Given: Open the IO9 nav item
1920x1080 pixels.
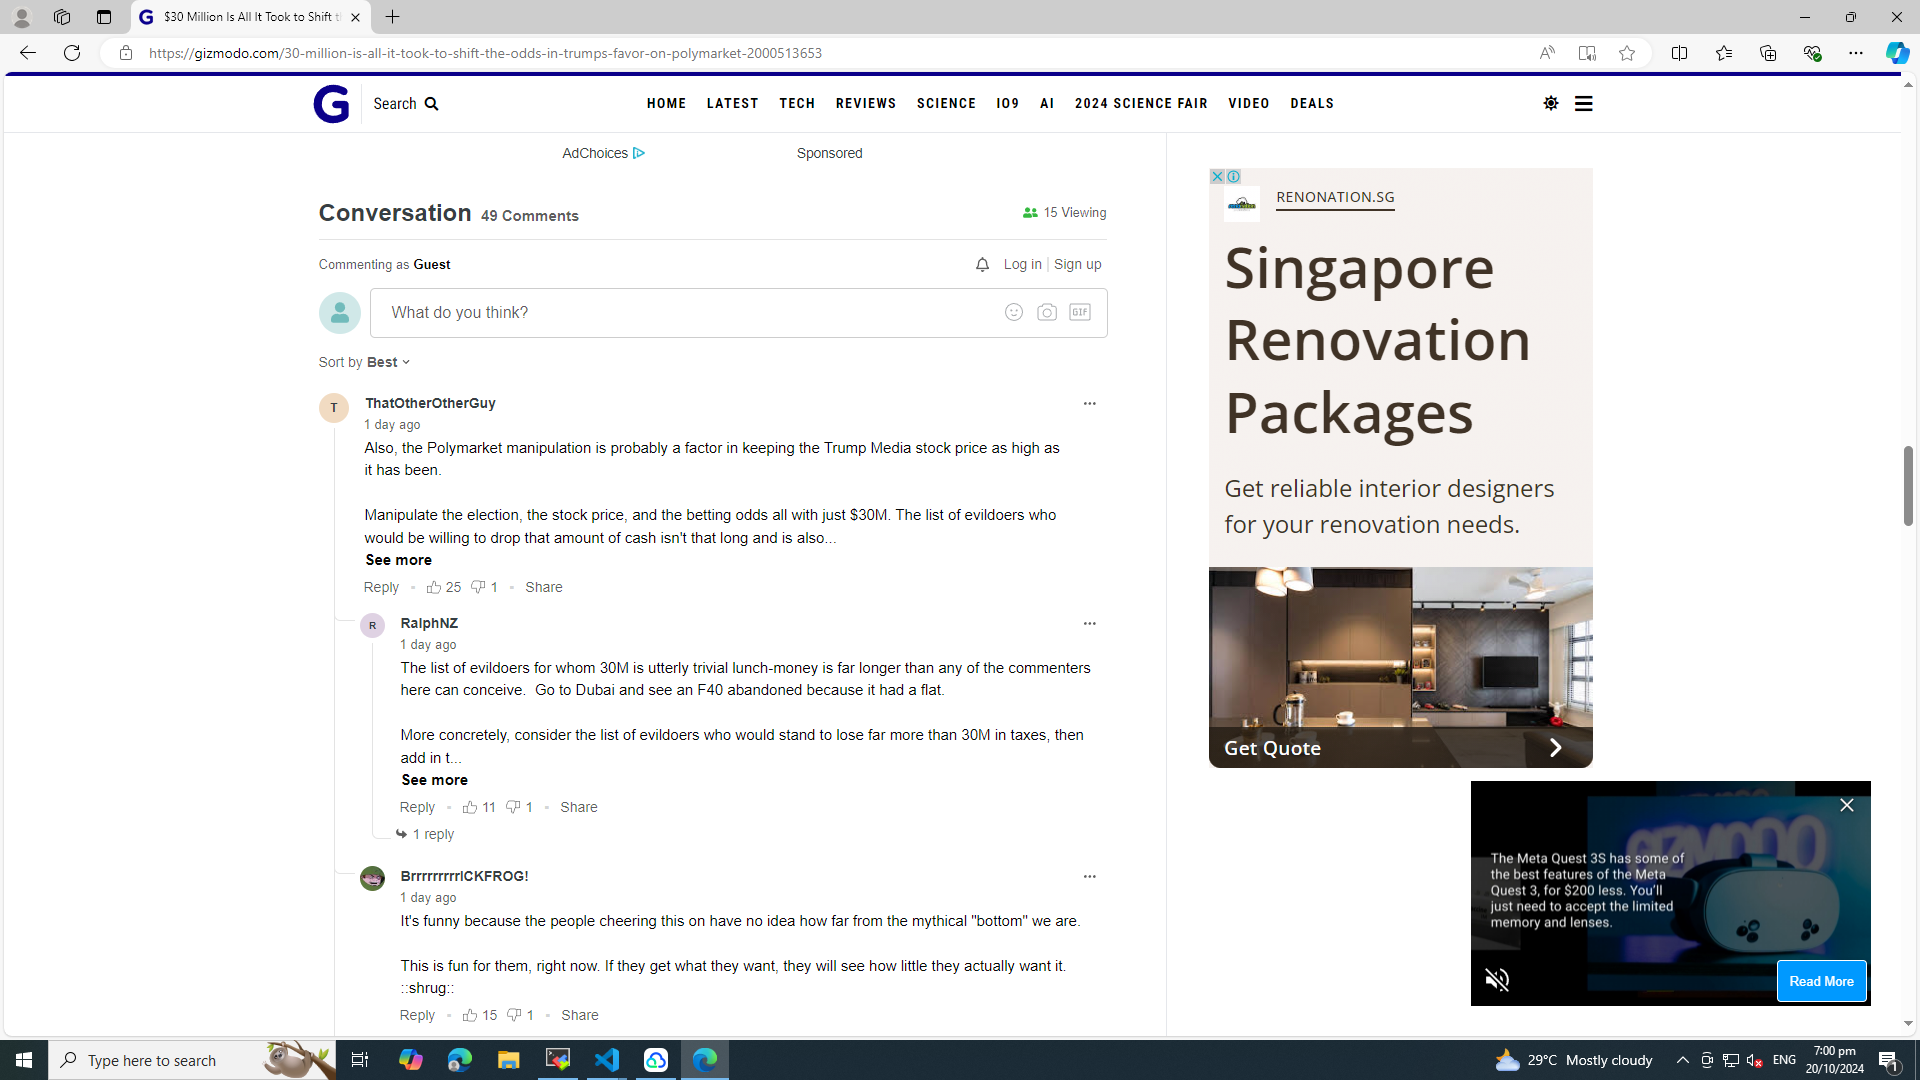Looking at the screenshot, I should 1007,103.
